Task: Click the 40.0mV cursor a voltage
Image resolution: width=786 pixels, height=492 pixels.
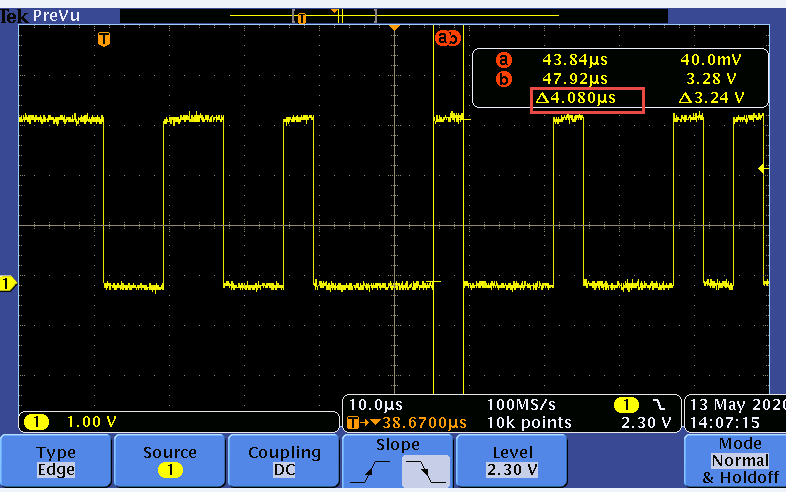Action: click(x=710, y=60)
